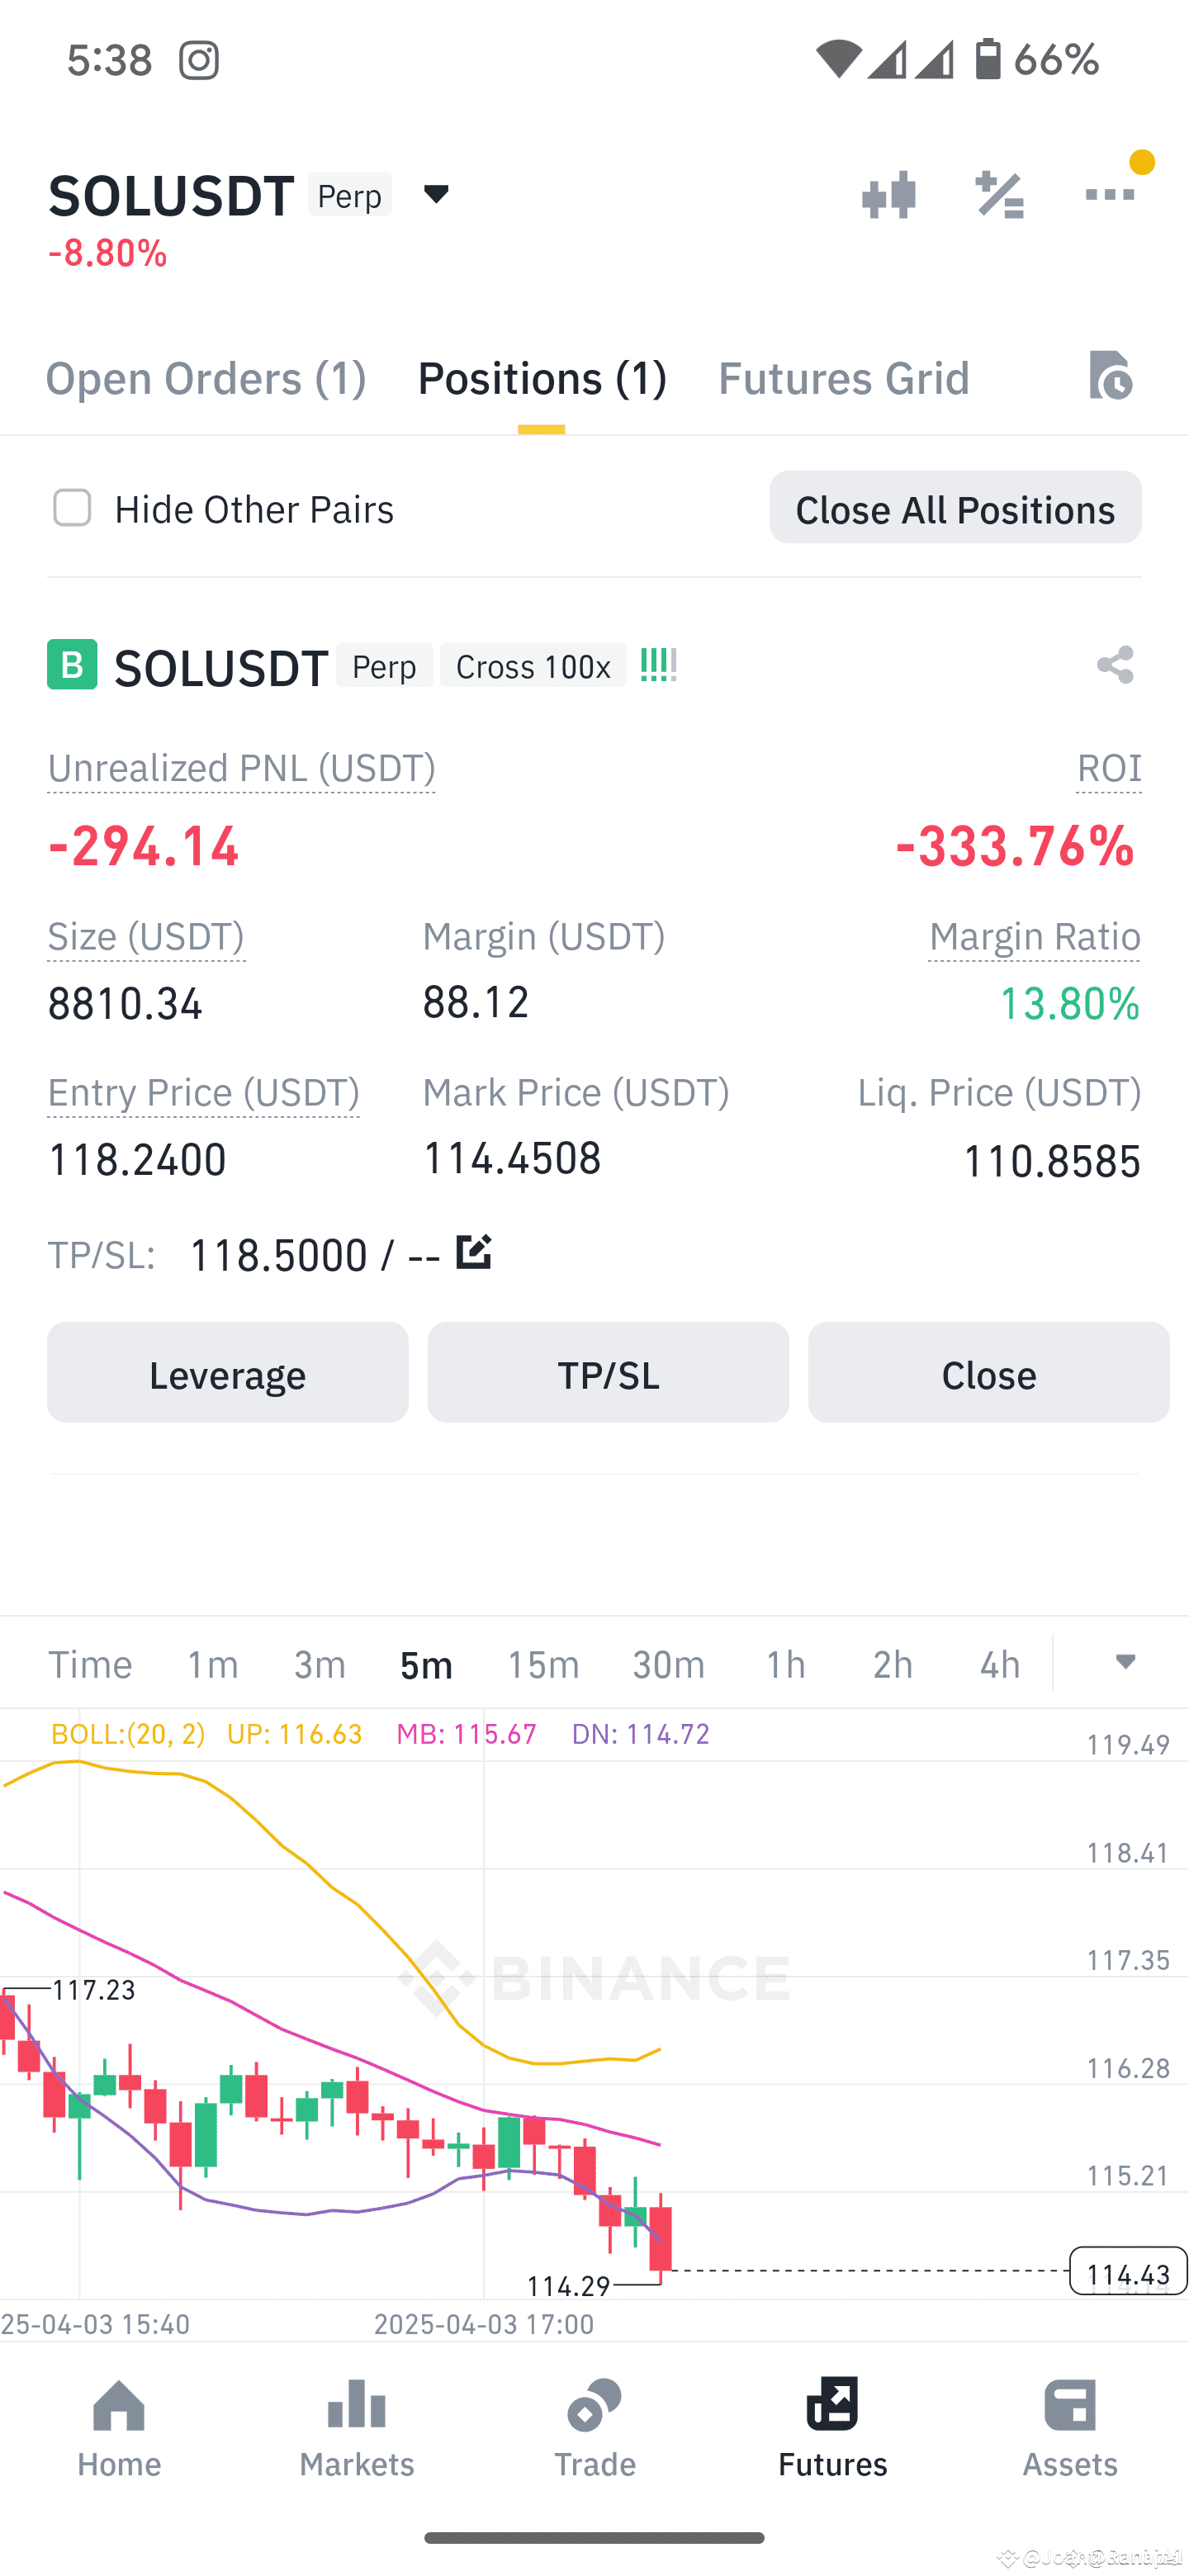Toggle the Hide Other Pairs checkbox
The height and width of the screenshot is (2576, 1189).
(72, 508)
